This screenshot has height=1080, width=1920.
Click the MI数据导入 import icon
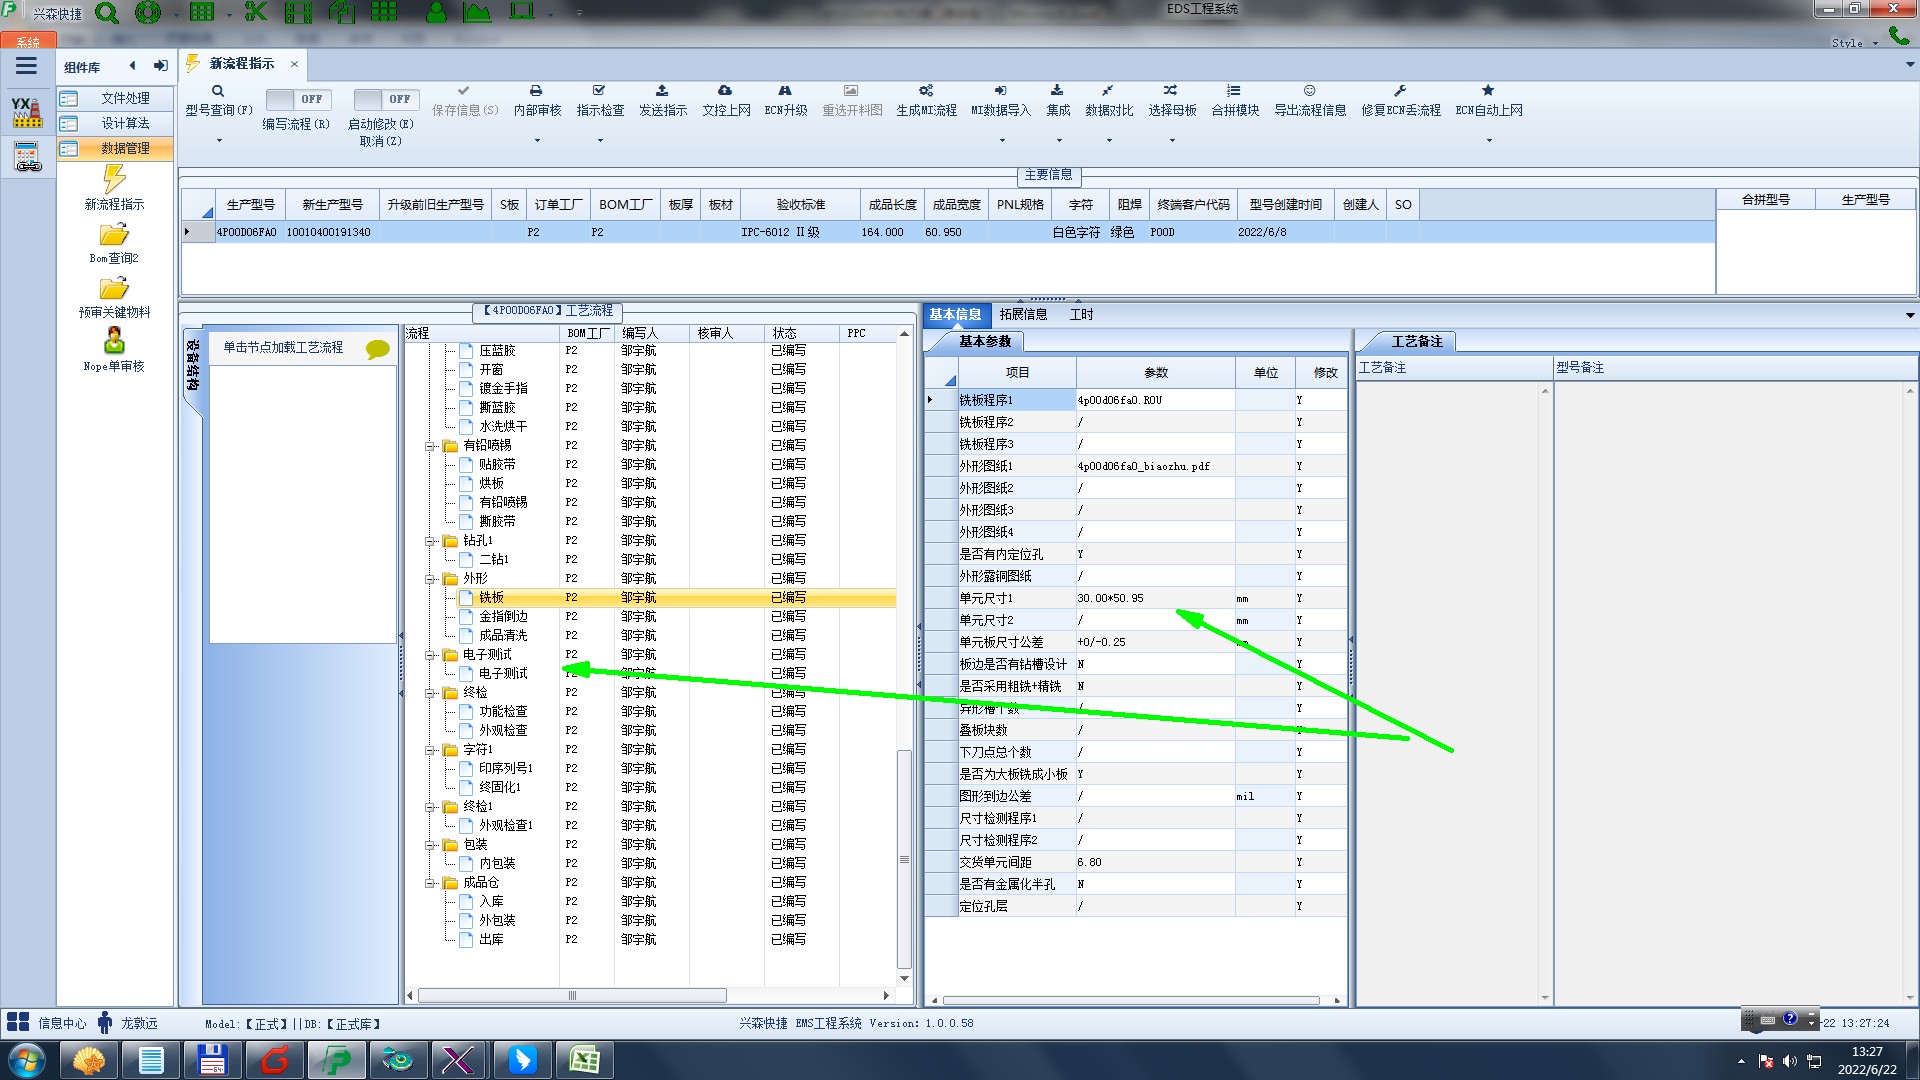1000,91
